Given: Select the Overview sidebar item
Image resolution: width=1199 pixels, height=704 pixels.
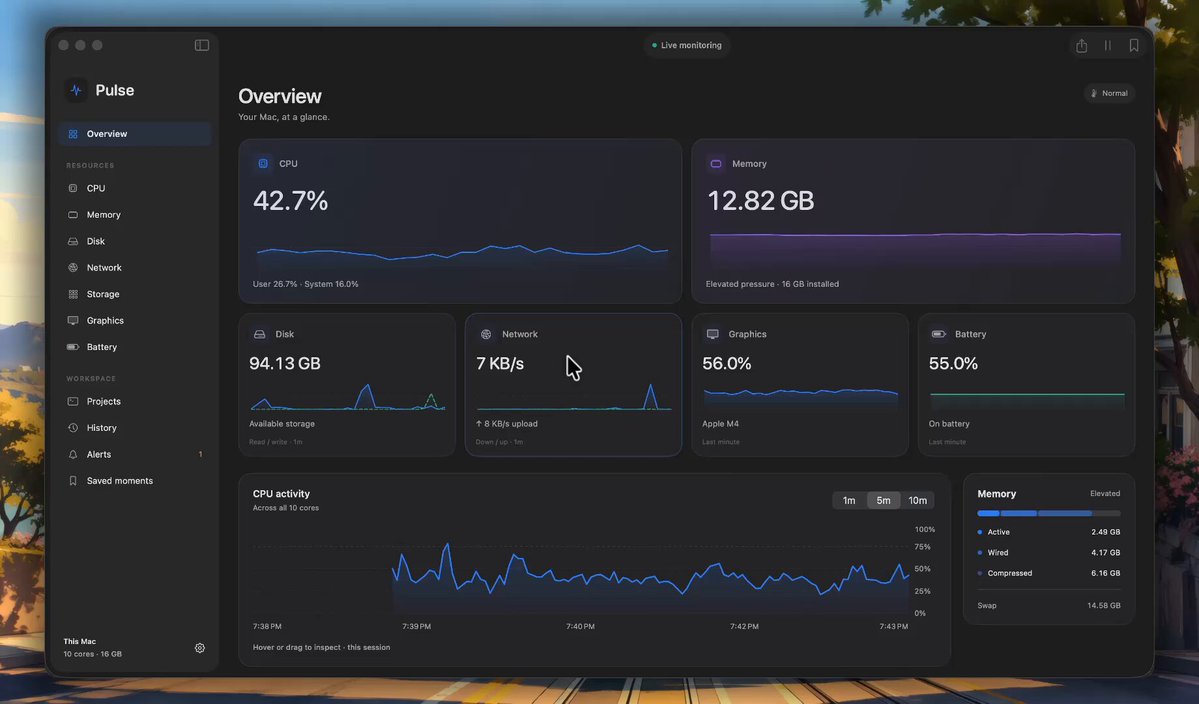Looking at the screenshot, I should (x=135, y=134).
